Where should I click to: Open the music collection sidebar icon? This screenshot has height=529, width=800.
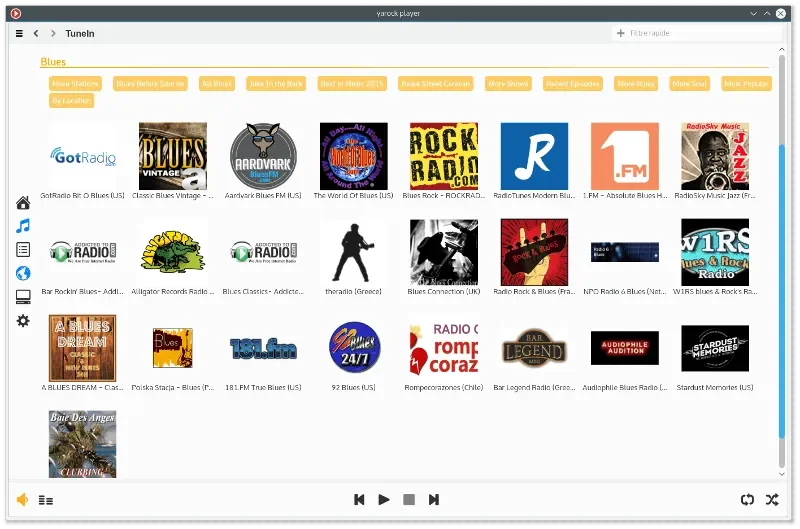click(23, 226)
